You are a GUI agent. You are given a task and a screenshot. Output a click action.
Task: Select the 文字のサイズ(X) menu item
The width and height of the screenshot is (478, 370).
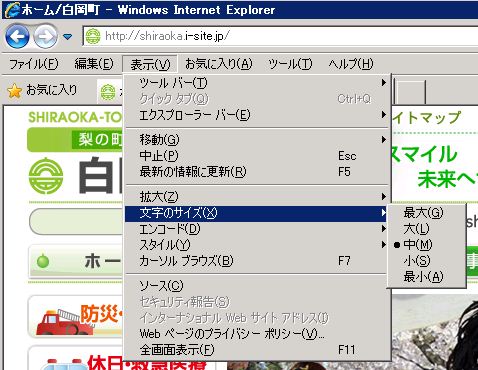pos(257,213)
